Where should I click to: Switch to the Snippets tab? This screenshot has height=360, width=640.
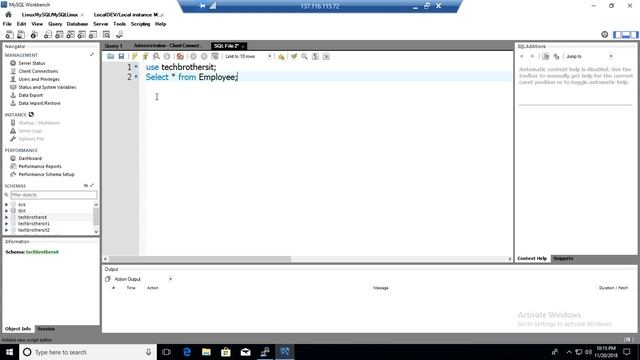[563, 259]
